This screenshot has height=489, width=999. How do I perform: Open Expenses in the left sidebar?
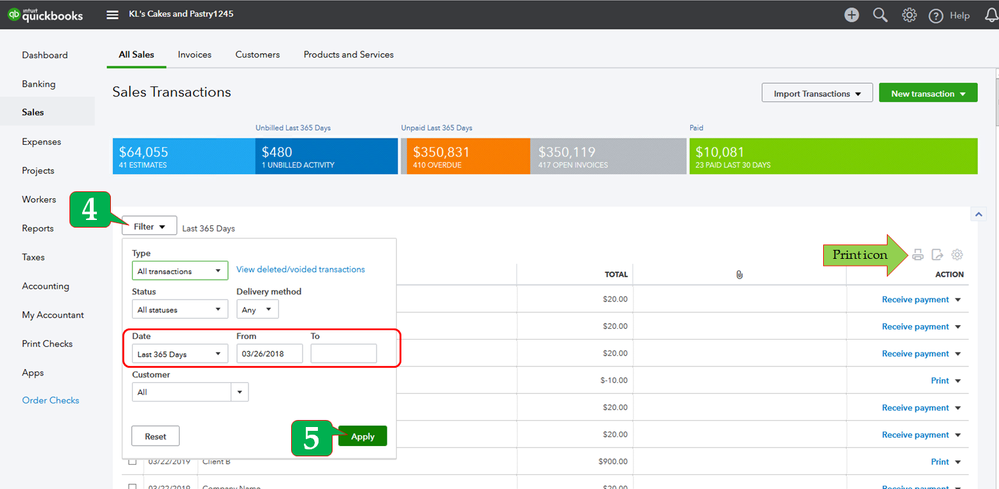click(x=41, y=142)
